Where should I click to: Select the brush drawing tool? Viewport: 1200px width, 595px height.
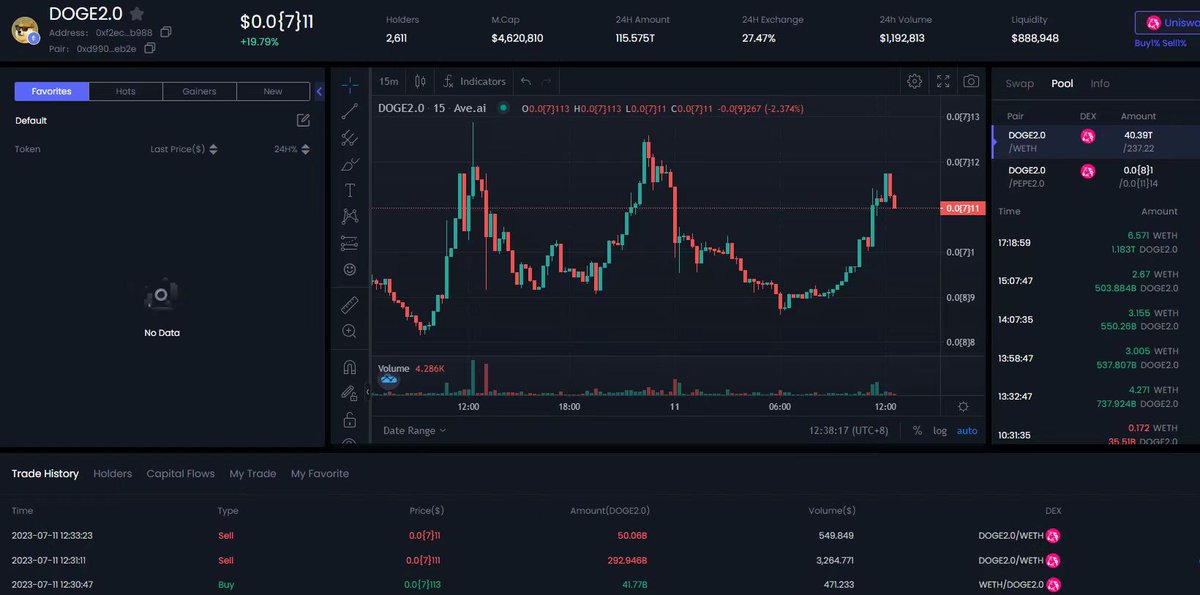click(349, 163)
